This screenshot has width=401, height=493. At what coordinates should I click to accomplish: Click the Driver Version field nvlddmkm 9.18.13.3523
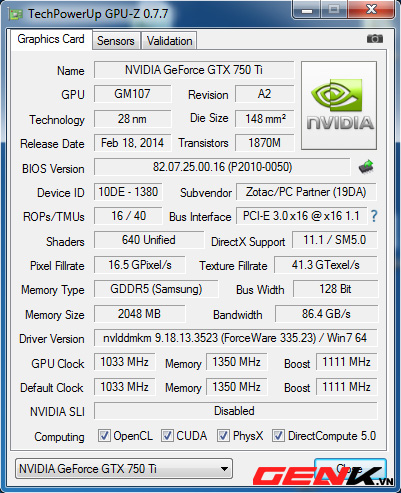point(235,338)
